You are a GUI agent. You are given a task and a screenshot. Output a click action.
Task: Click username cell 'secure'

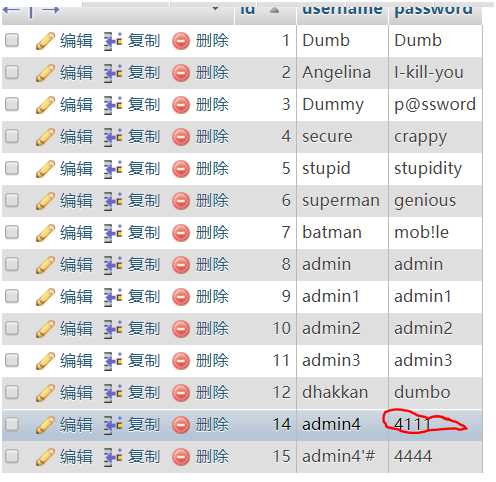click(327, 137)
